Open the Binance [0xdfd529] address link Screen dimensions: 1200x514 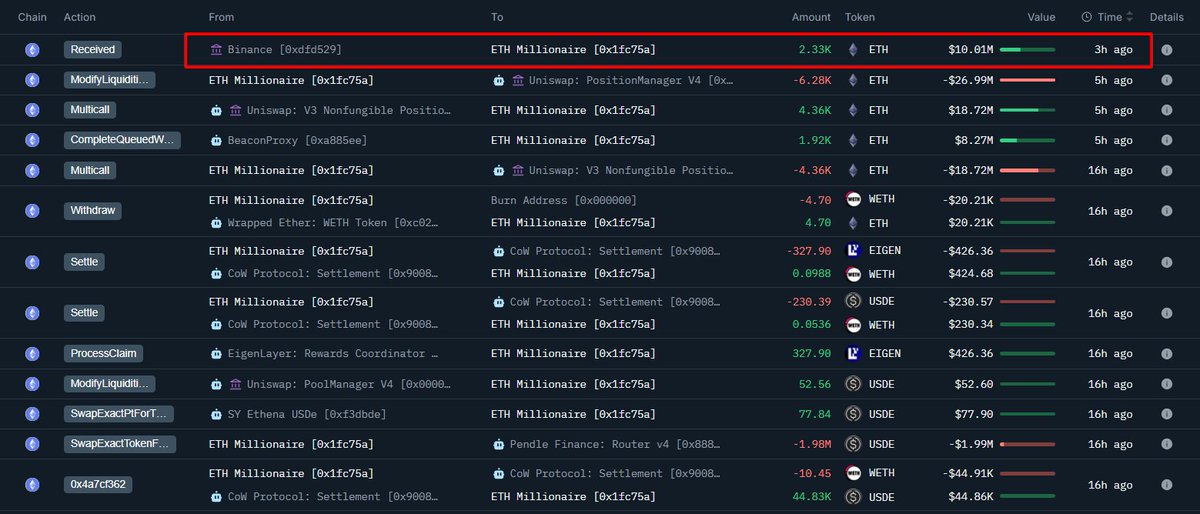pyautogui.click(x=285, y=49)
